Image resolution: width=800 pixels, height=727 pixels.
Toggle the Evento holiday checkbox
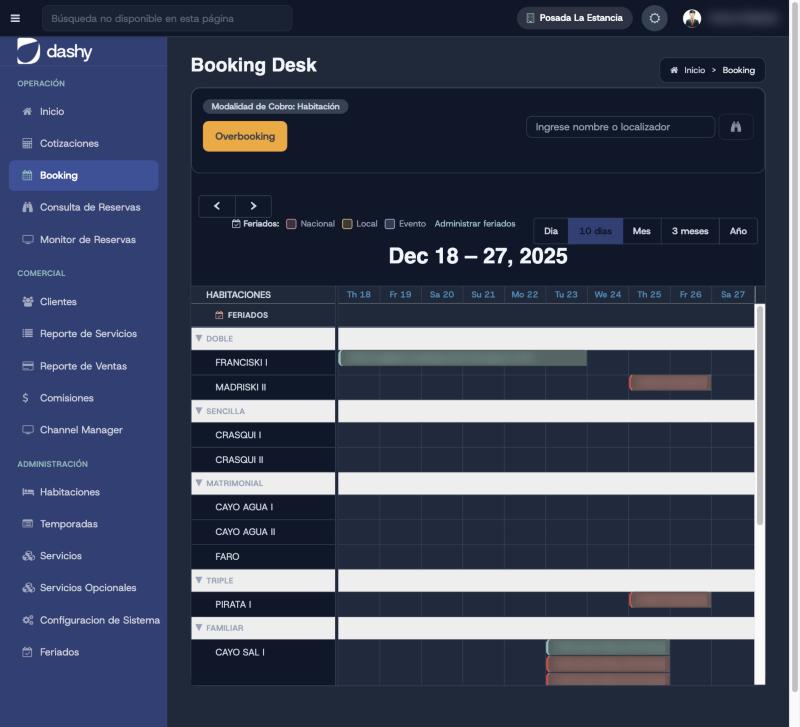[390, 223]
